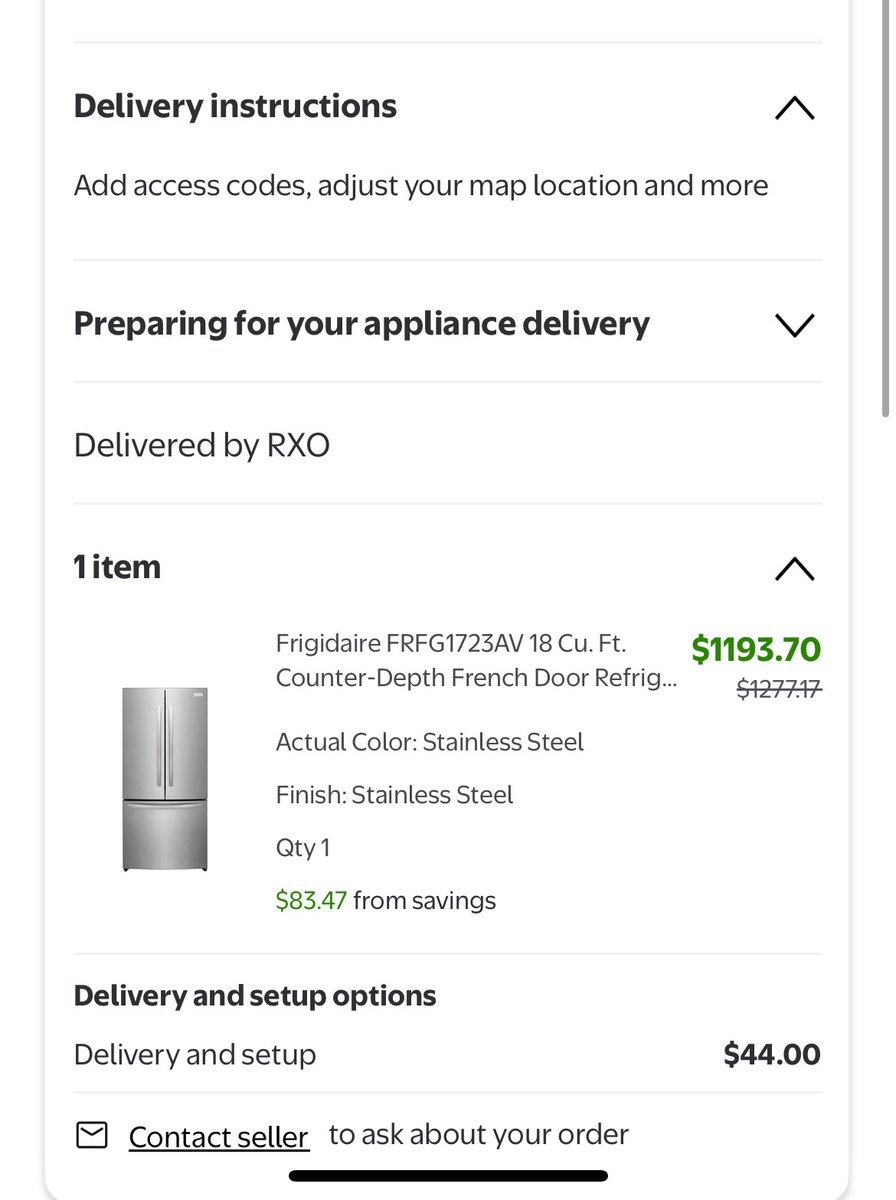Tap the 1 item heading
The width and height of the screenshot is (896, 1200).
point(117,567)
